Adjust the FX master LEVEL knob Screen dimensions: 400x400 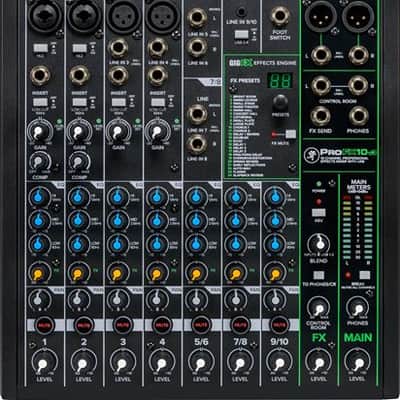(x=318, y=363)
